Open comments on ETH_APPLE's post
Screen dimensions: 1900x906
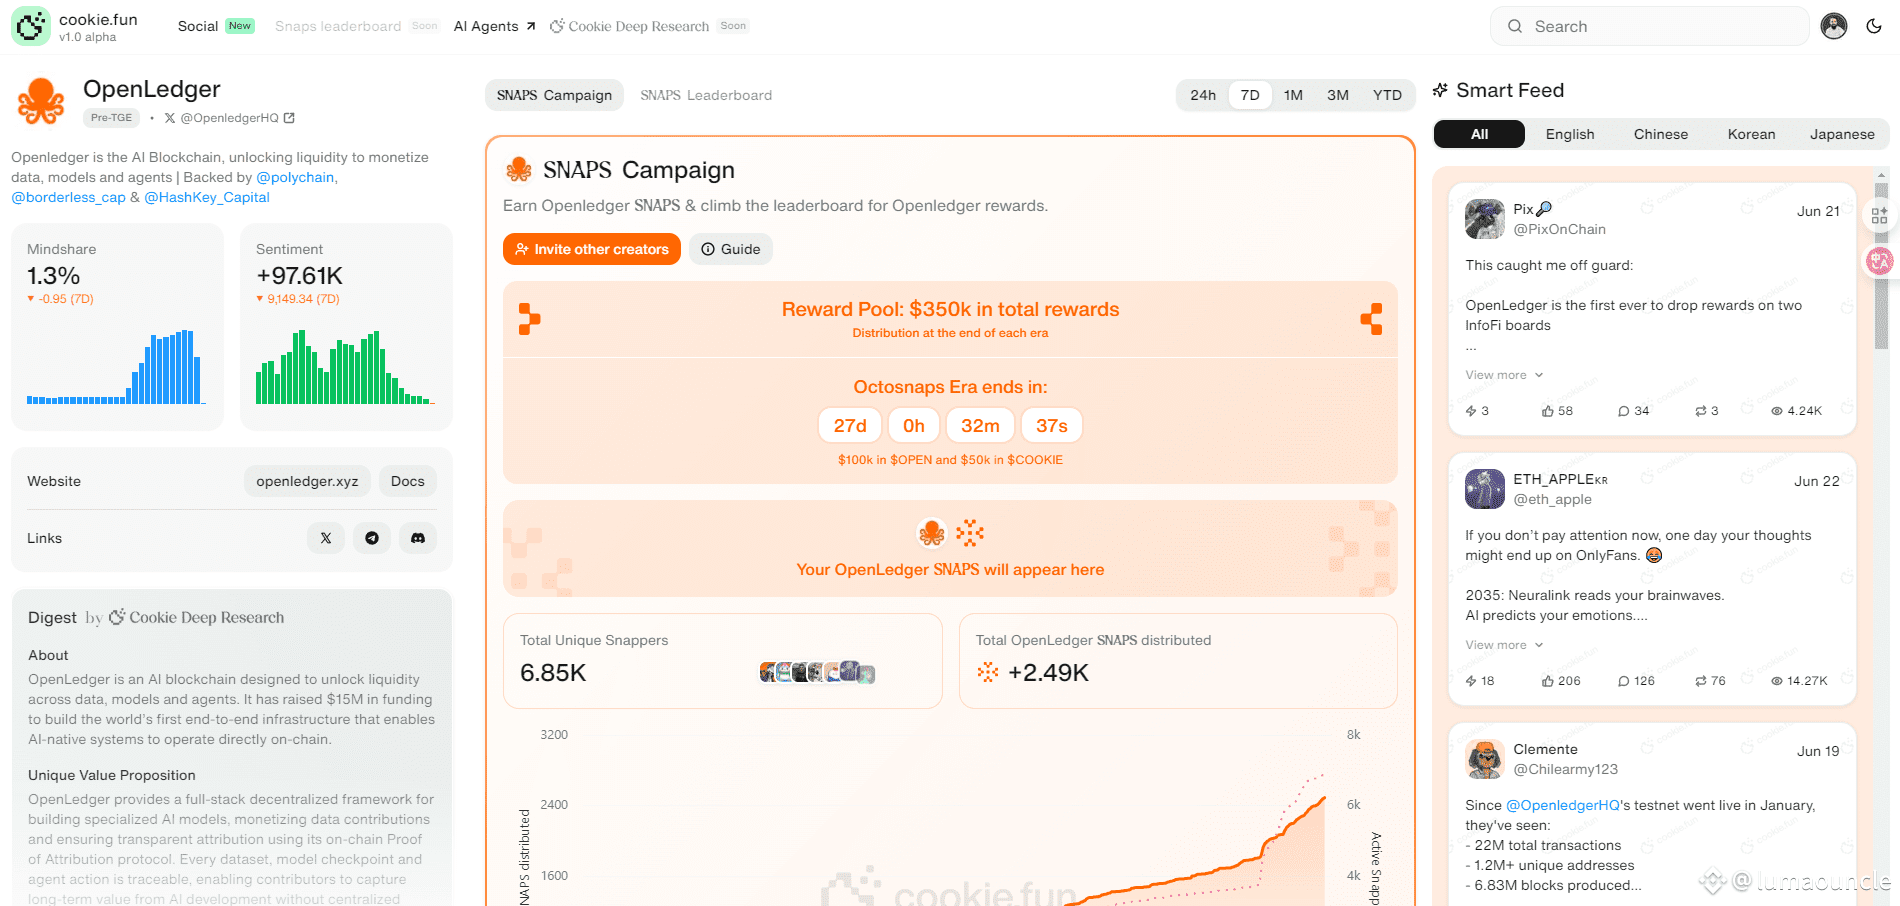point(1624,681)
